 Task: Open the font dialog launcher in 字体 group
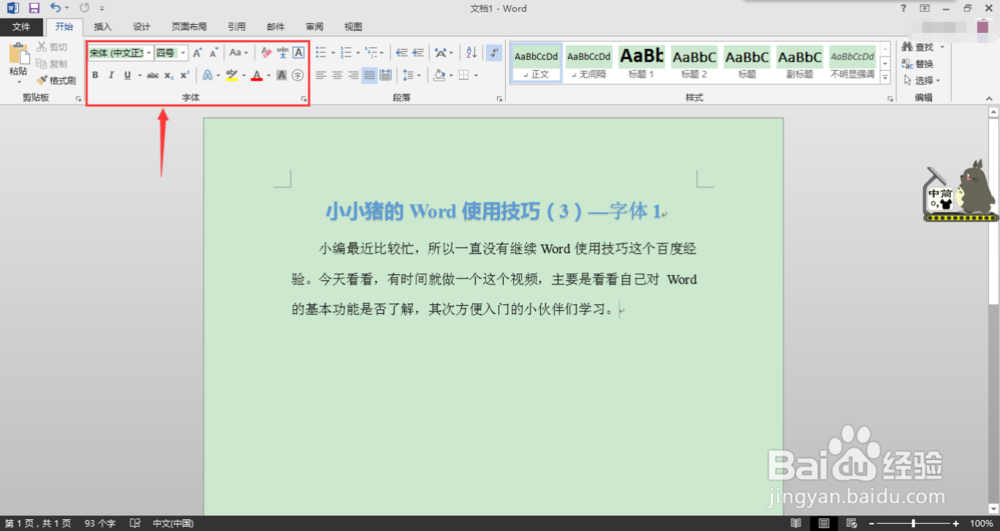304,99
